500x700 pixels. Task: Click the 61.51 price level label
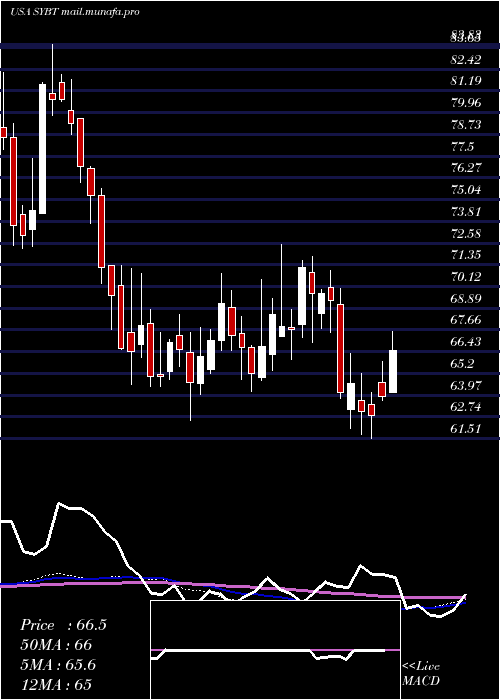tap(466, 429)
